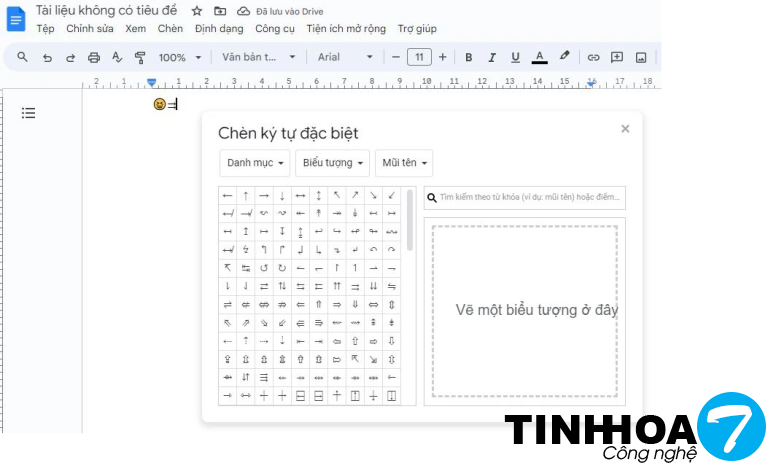
Task: Increase font size with plus button
Action: point(442,58)
